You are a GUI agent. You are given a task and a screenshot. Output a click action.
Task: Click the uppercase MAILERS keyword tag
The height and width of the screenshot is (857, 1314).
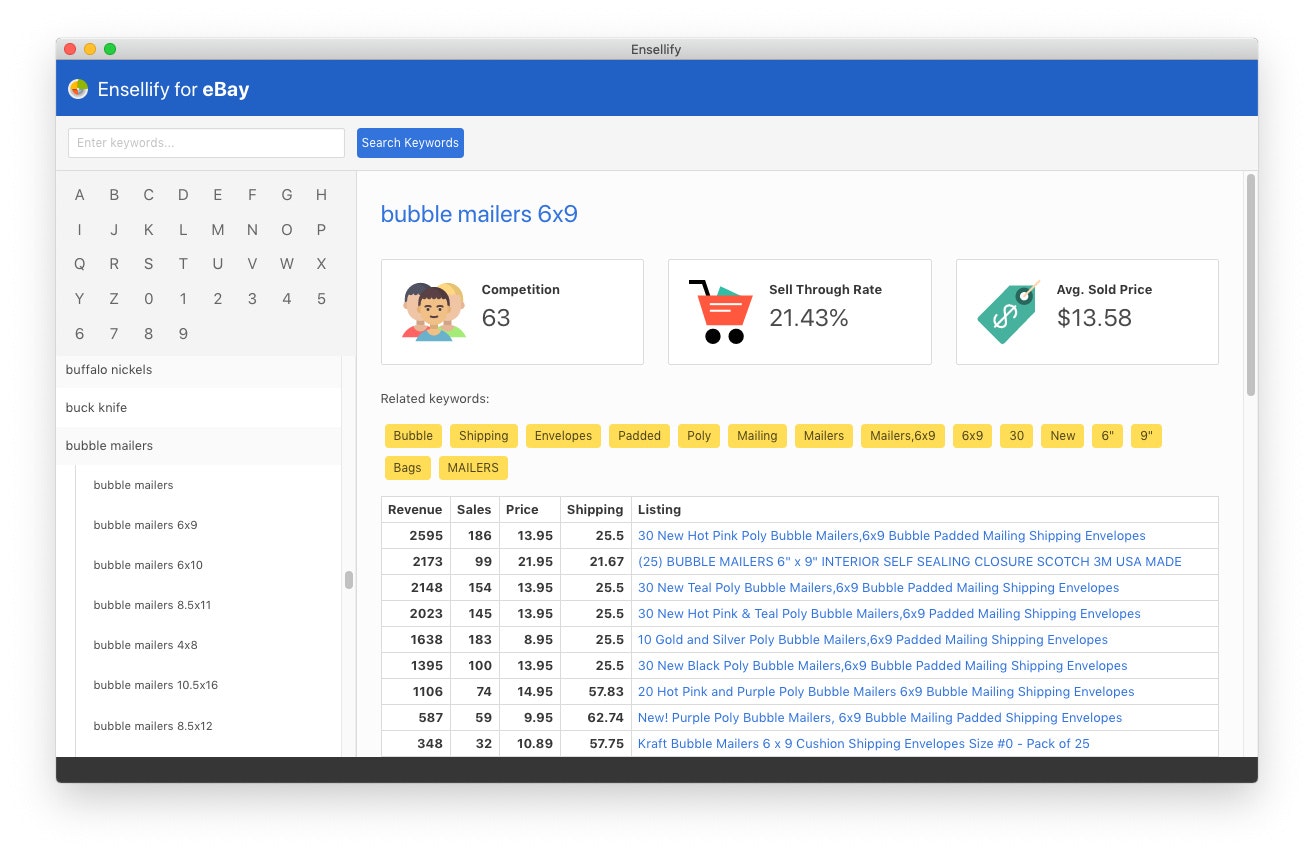473,468
